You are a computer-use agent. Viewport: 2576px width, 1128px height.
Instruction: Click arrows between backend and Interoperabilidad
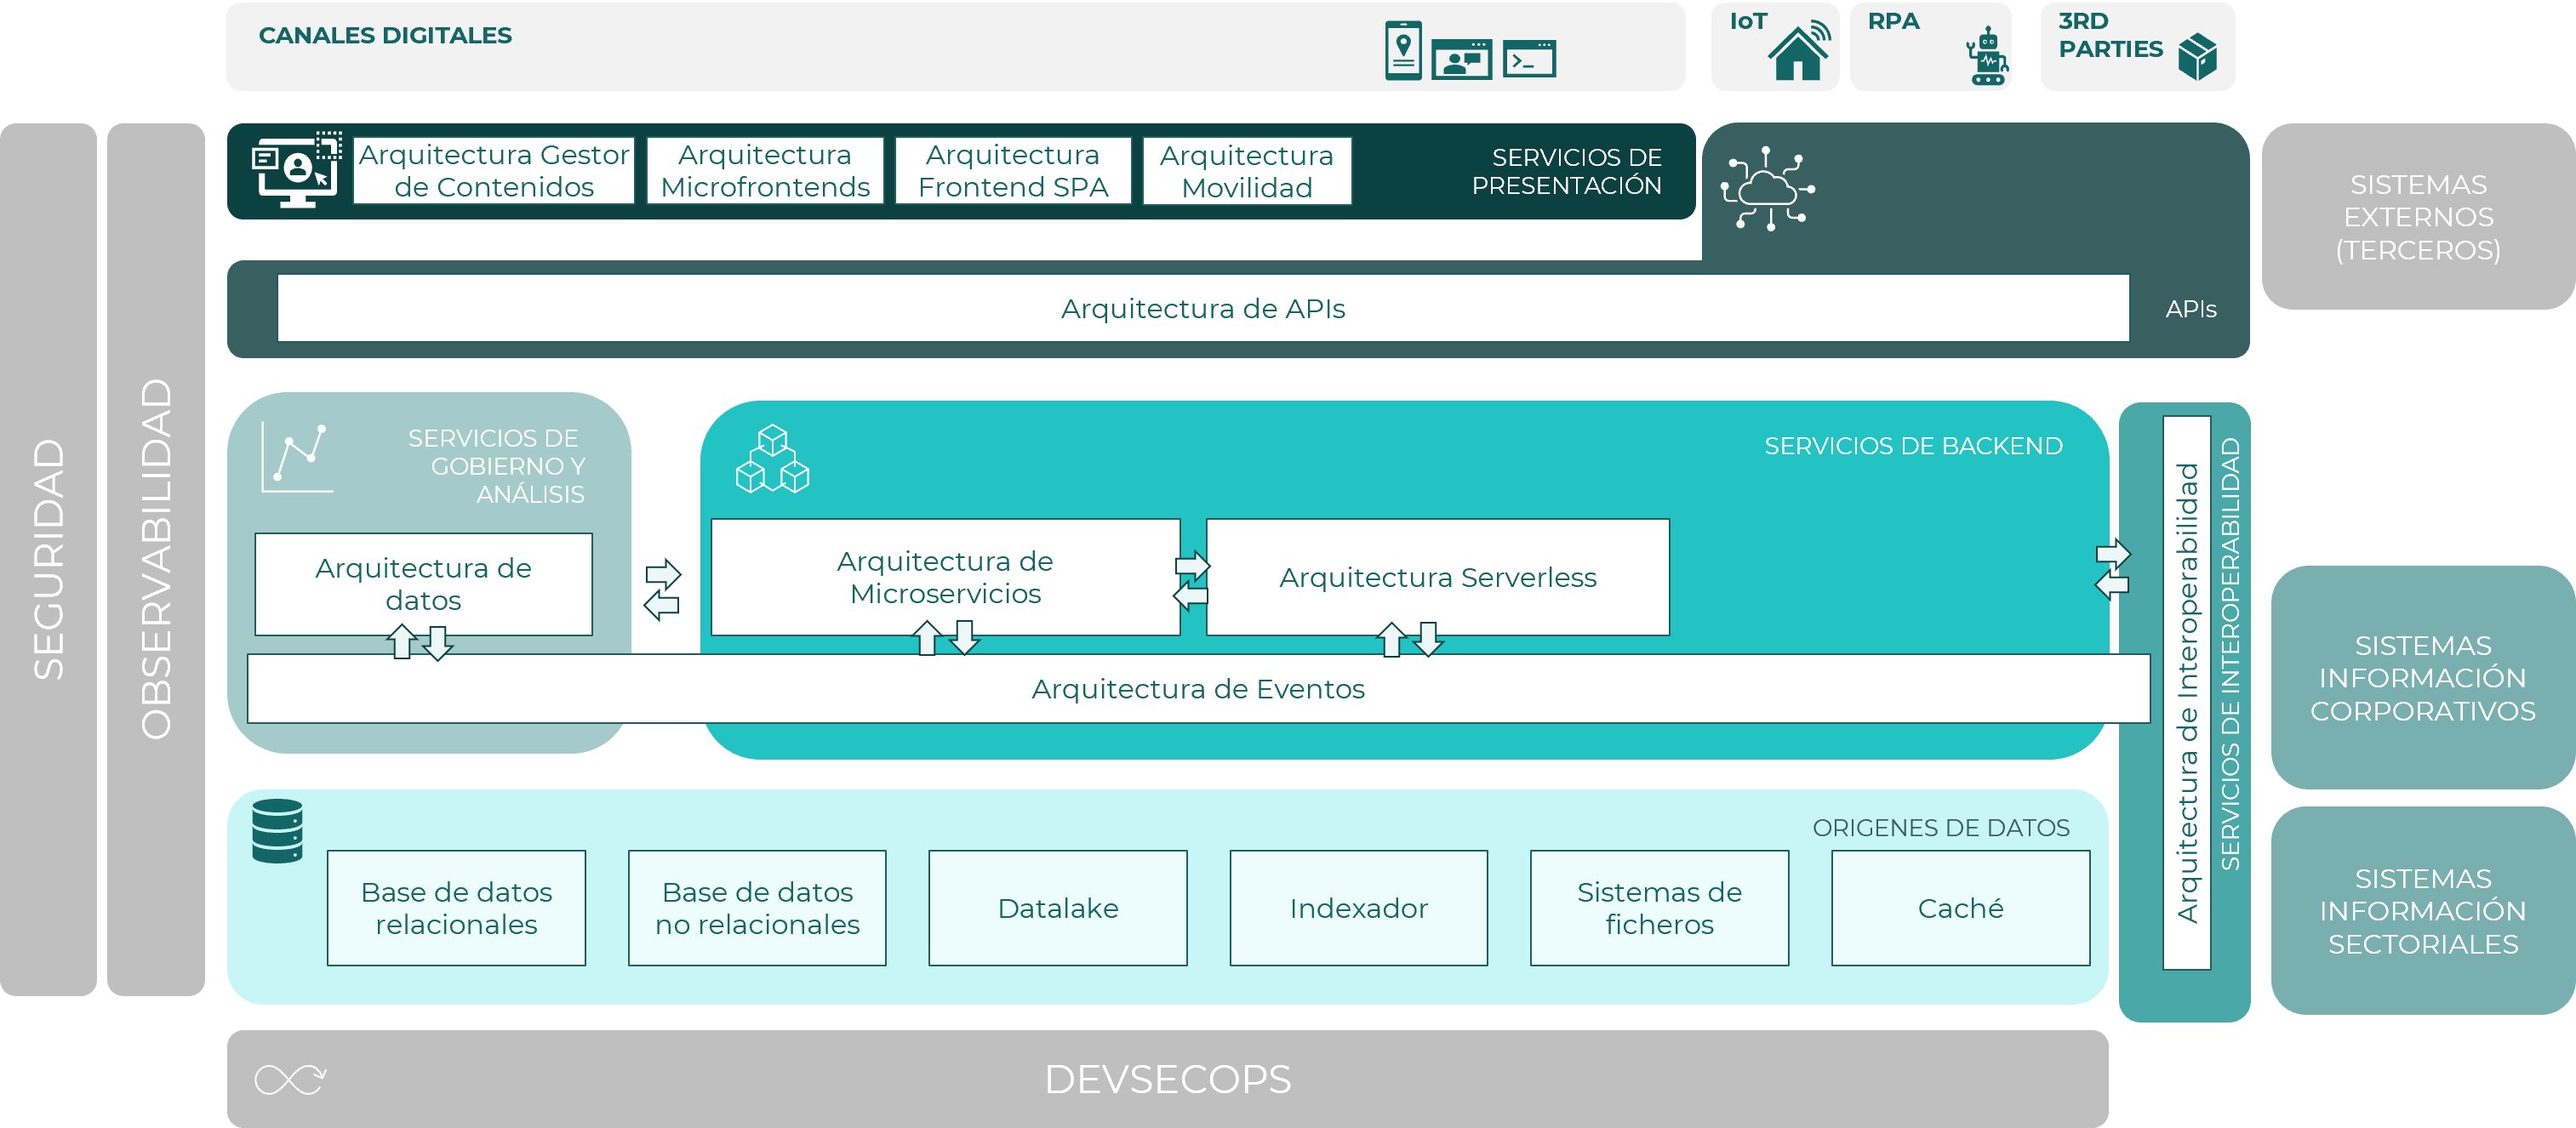click(x=2113, y=569)
